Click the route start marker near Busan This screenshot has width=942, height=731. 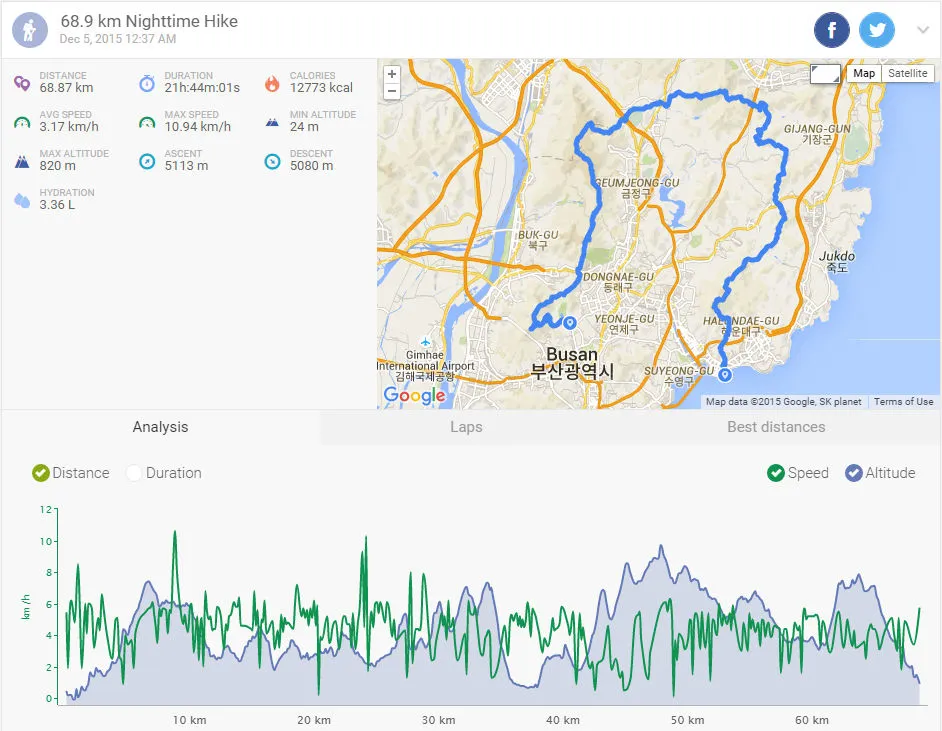(570, 323)
